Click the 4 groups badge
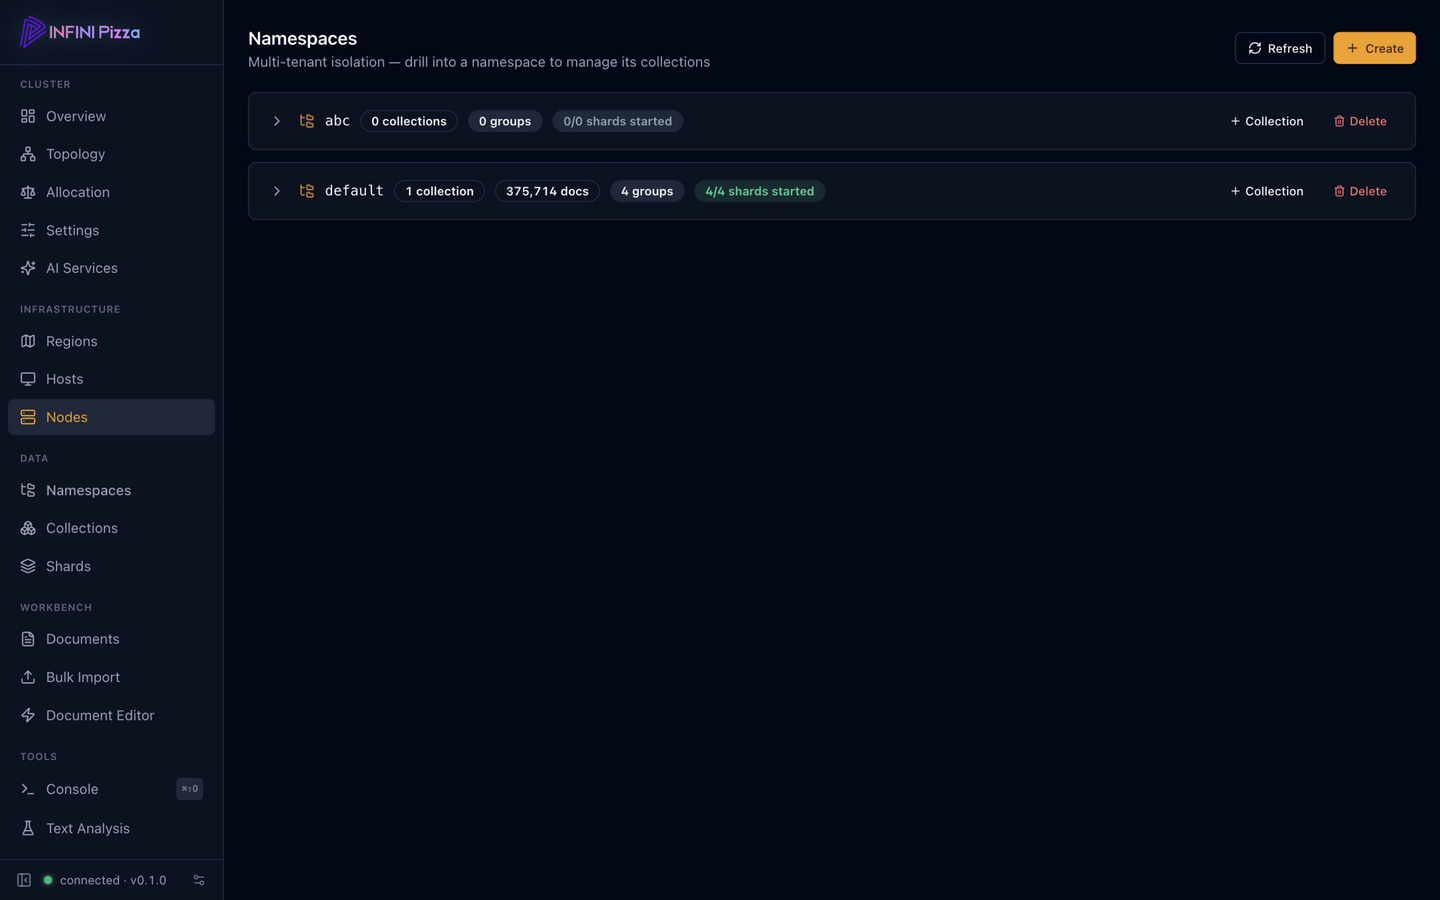1440x900 pixels. coord(647,191)
